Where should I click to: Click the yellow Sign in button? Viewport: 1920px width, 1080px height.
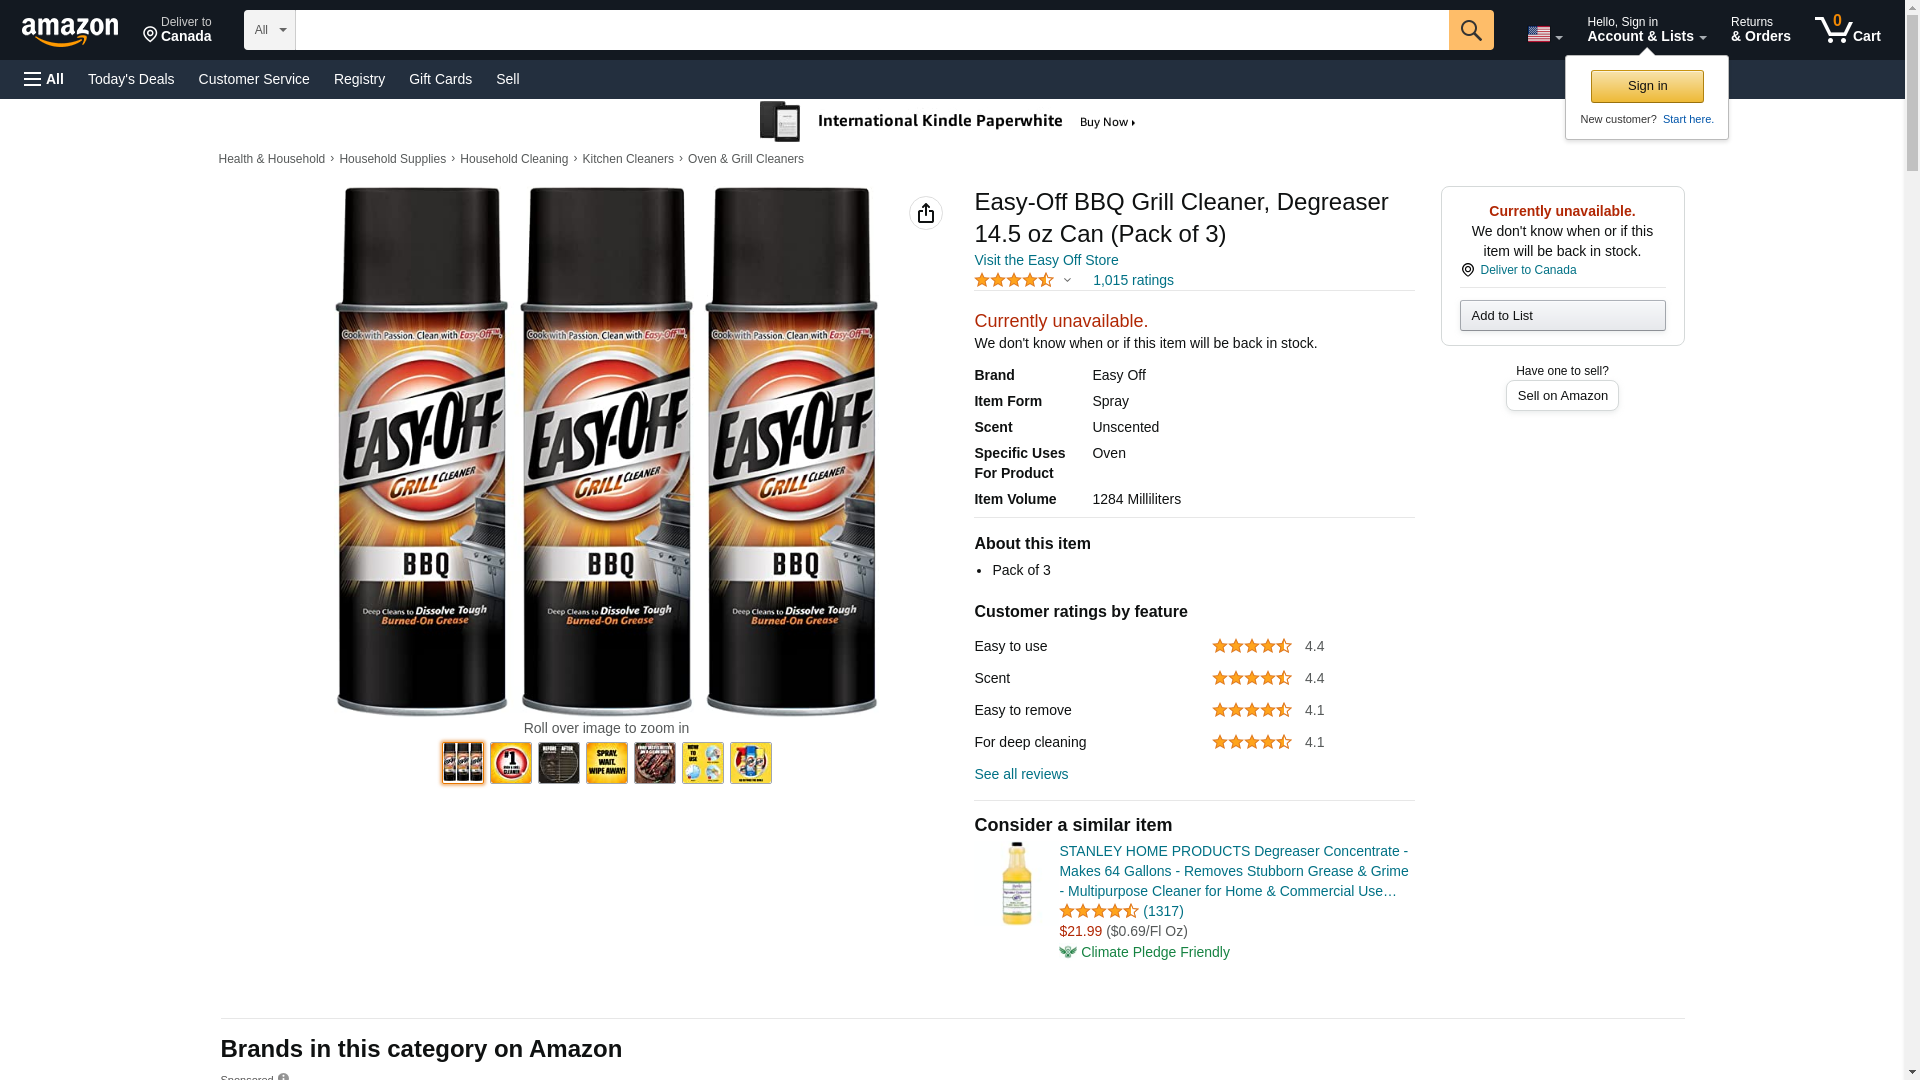[1647, 86]
